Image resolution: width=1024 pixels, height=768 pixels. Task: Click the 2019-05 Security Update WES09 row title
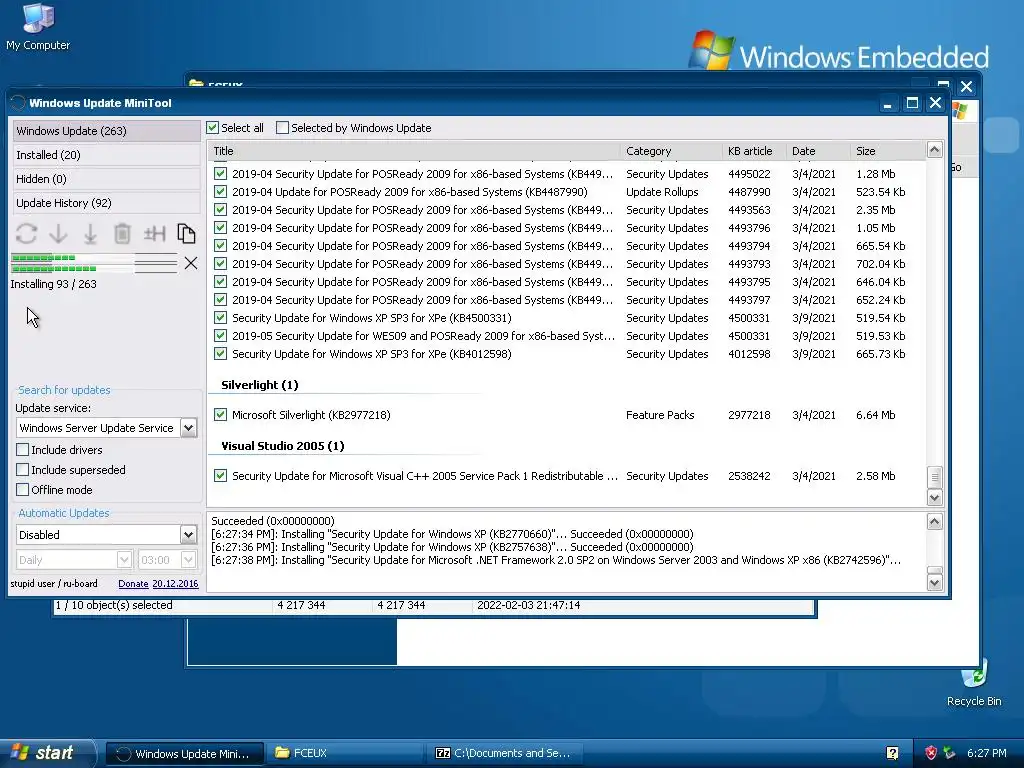[x=423, y=336]
